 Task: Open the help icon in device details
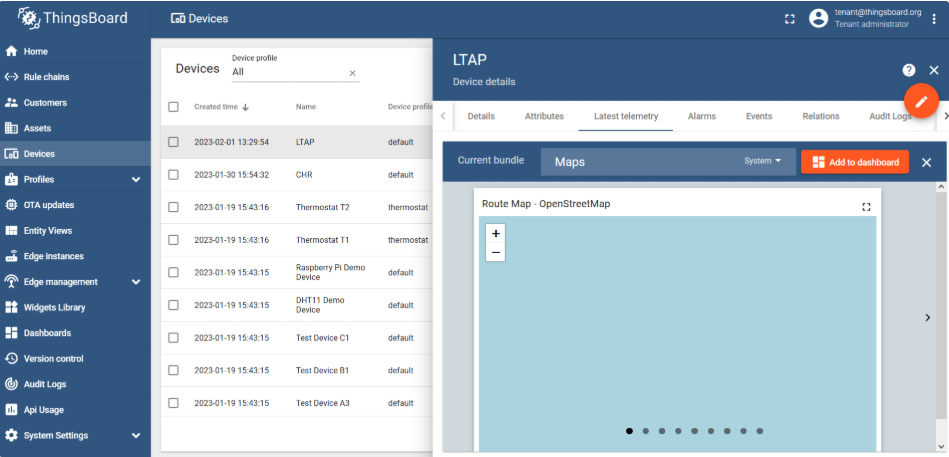tap(908, 70)
